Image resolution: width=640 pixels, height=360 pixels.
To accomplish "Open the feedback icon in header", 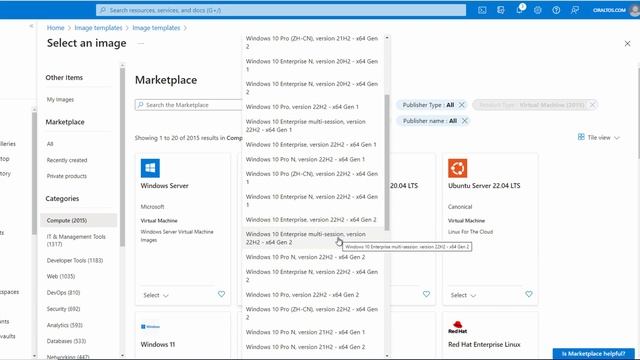I will tap(575, 10).
